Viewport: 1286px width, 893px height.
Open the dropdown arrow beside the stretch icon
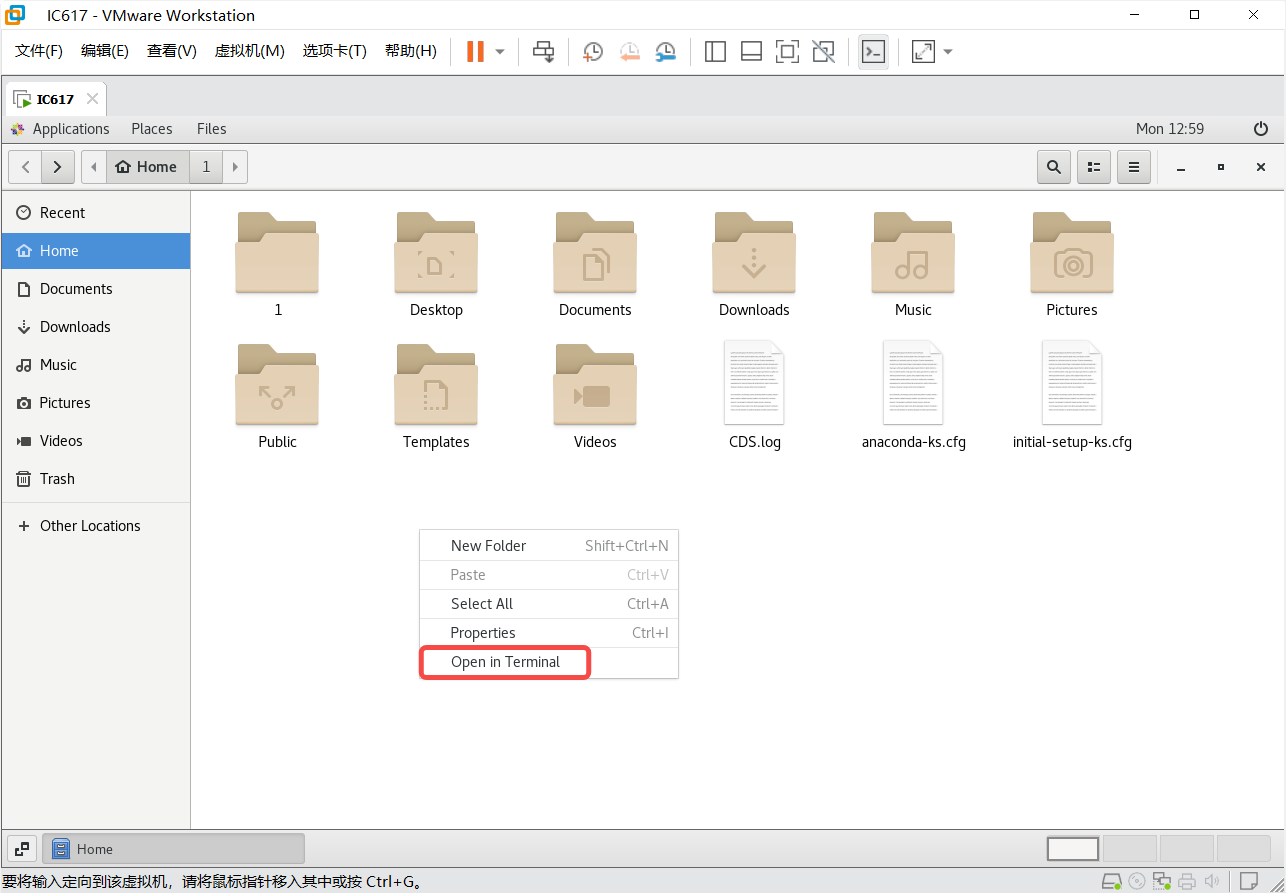(948, 52)
